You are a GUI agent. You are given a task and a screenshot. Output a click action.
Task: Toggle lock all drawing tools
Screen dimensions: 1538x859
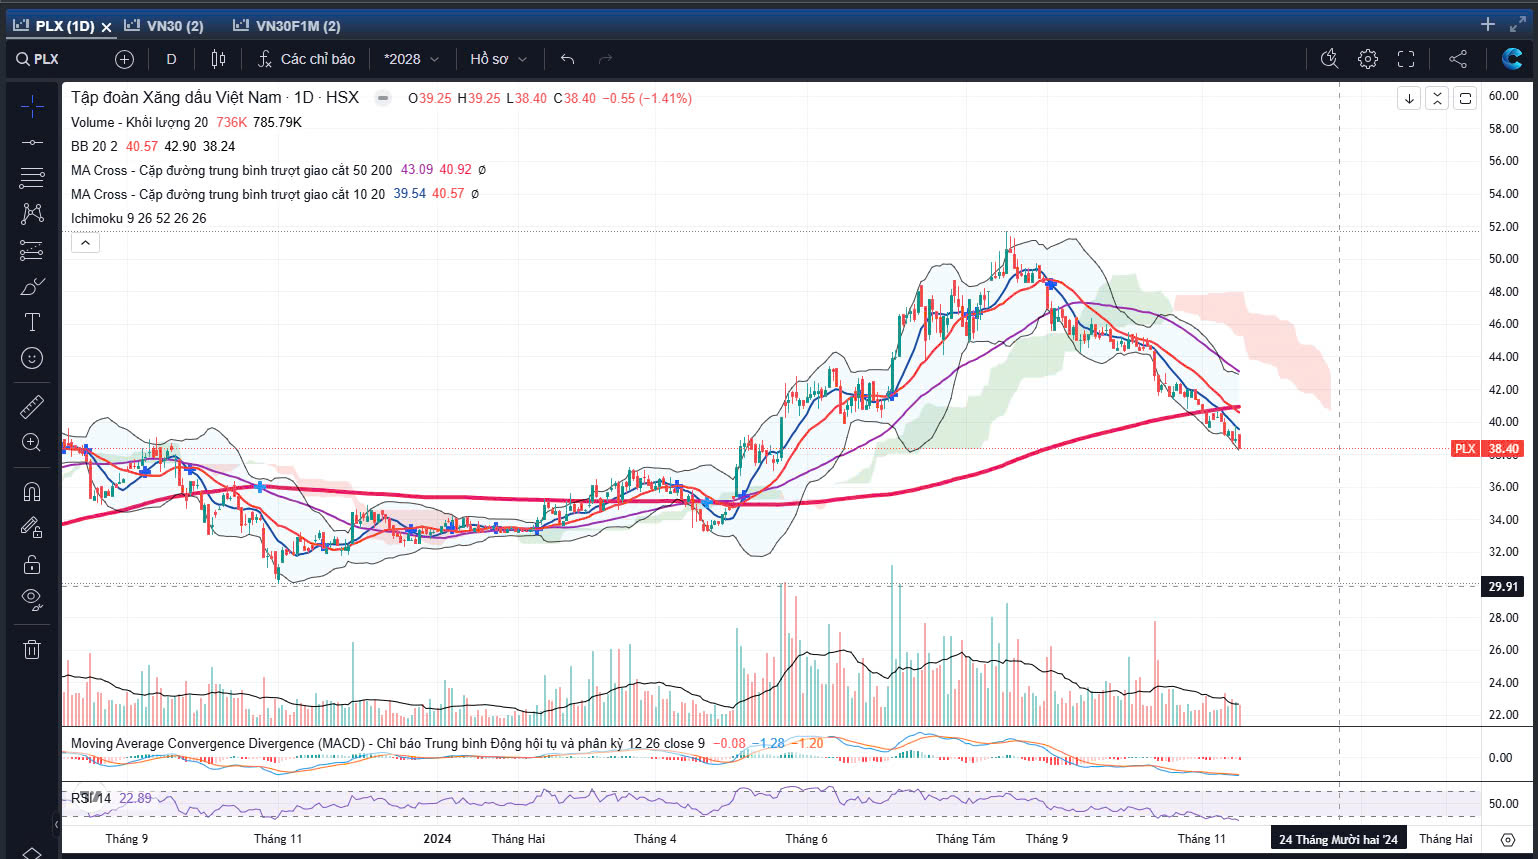point(32,564)
